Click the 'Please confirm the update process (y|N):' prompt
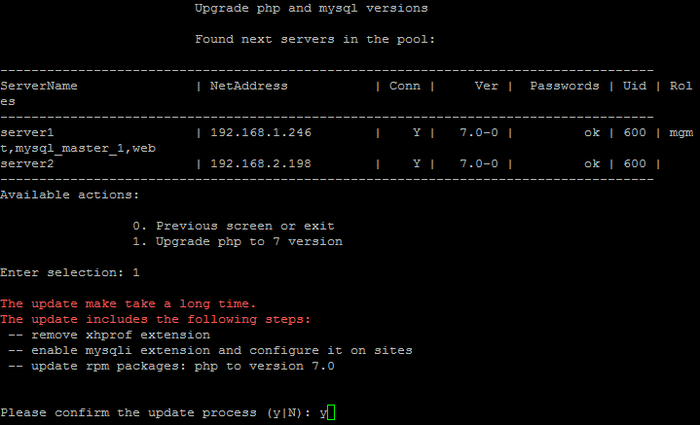The height and width of the screenshot is (425, 700). pos(155,413)
